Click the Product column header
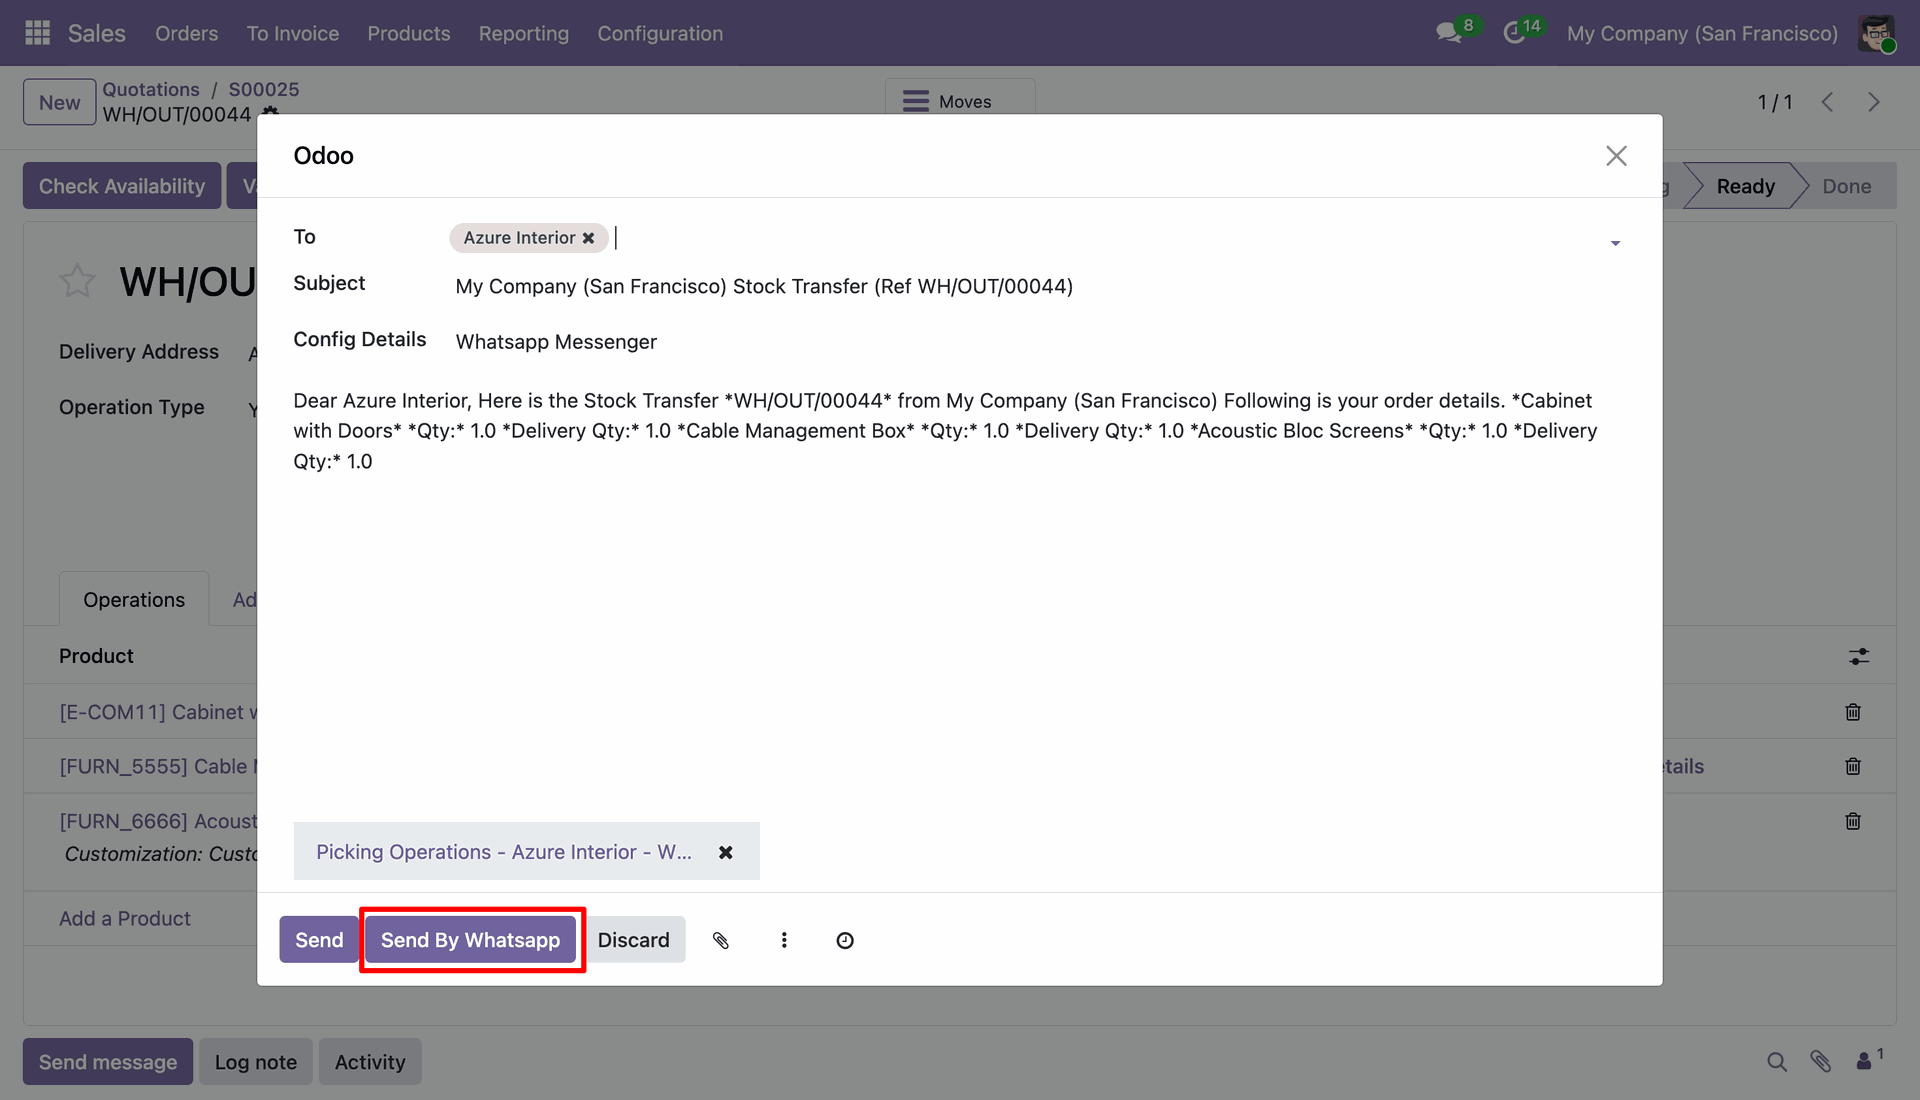Viewport: 1920px width, 1100px height. tap(96, 656)
